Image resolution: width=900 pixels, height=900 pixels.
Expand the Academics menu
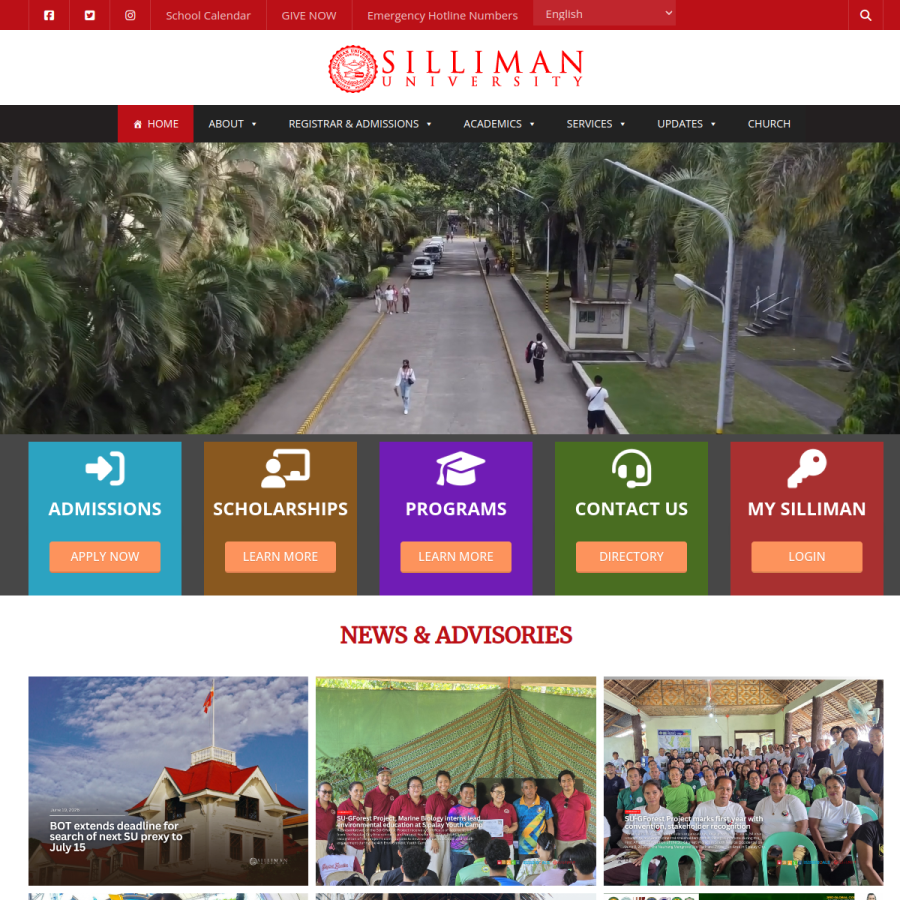[499, 124]
